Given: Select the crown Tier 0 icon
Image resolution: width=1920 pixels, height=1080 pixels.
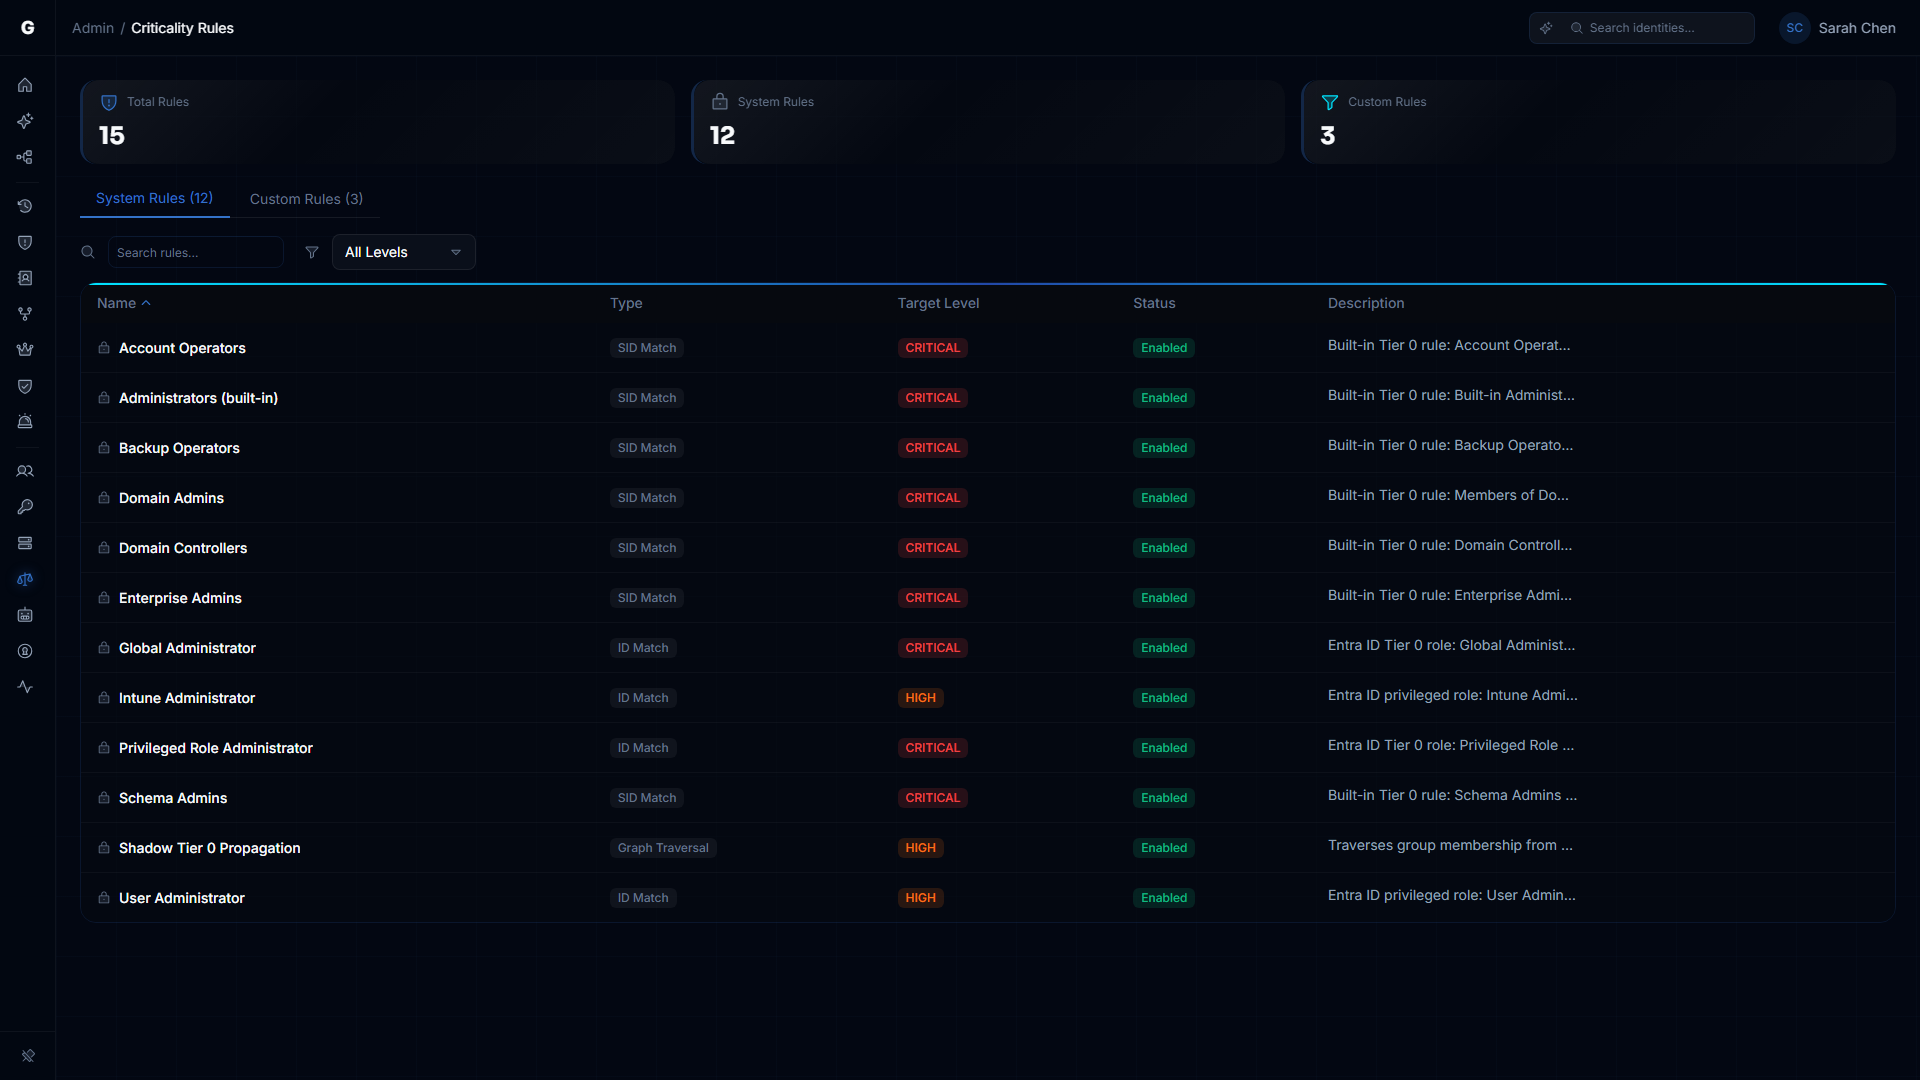Looking at the screenshot, I should [x=25, y=349].
